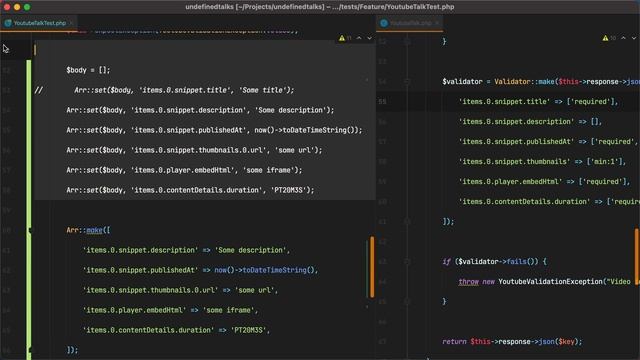Click array entry 'items.0.snippet.publishedAt' with now()
This screenshot has width=640, height=360.
click(x=200, y=270)
